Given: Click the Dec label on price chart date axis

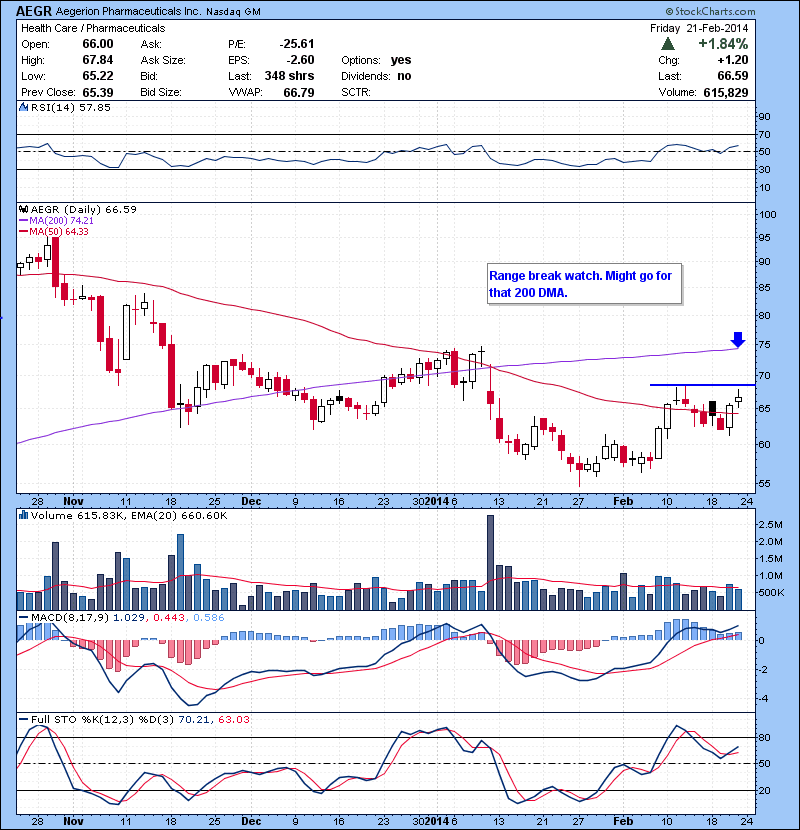Looking at the screenshot, I should tap(251, 501).
